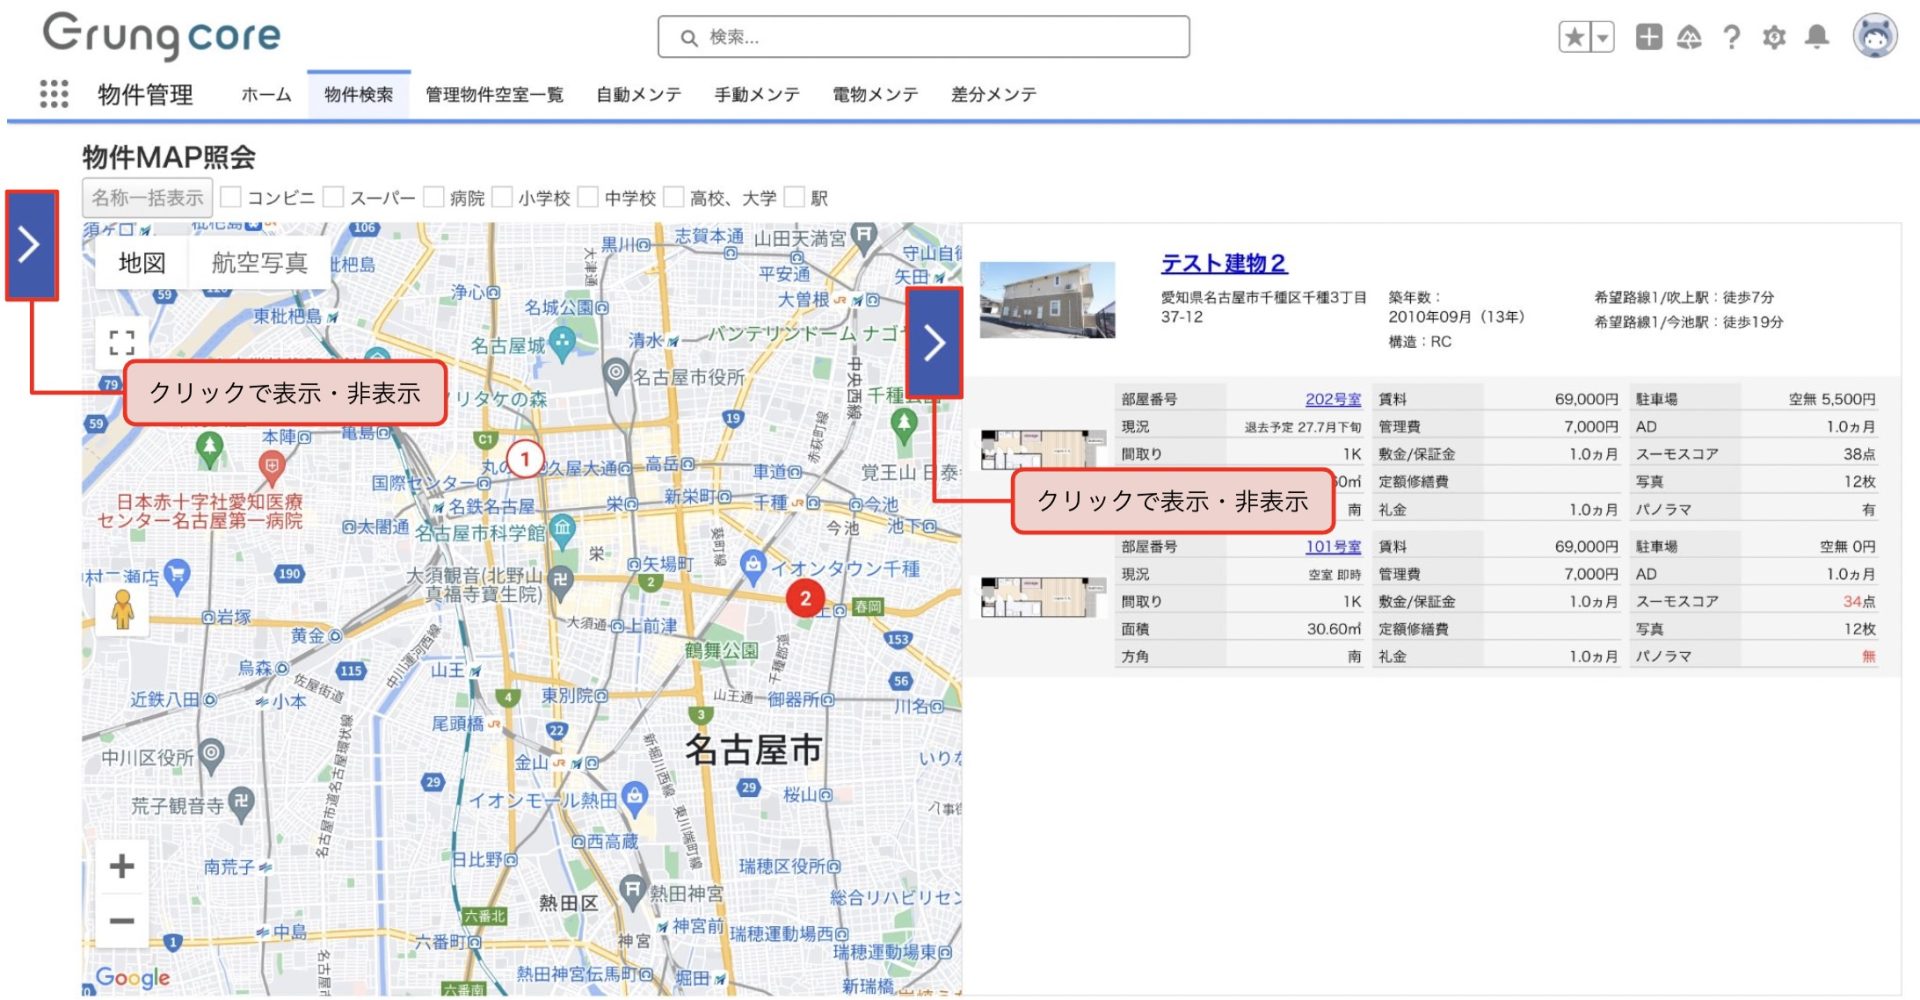Viewport: 1920px width, 1000px height.
Task: Select the Street View pegman icon
Action: point(123,608)
